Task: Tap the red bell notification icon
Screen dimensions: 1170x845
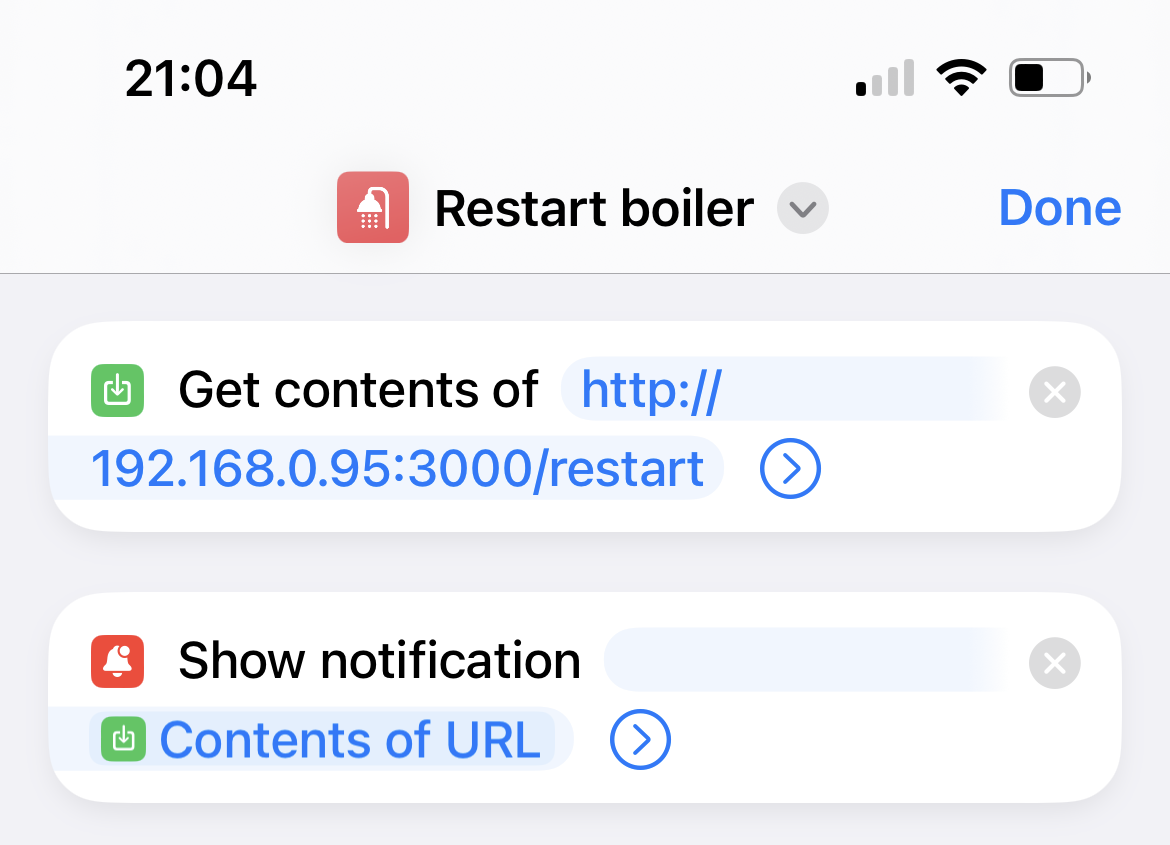Action: click(x=118, y=661)
